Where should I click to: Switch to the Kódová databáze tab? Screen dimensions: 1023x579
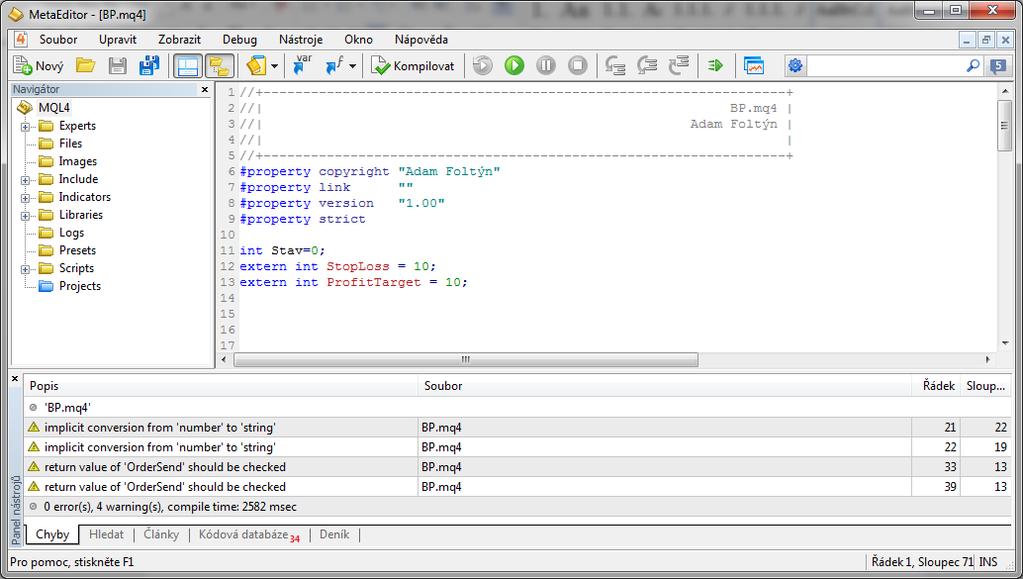(249, 535)
